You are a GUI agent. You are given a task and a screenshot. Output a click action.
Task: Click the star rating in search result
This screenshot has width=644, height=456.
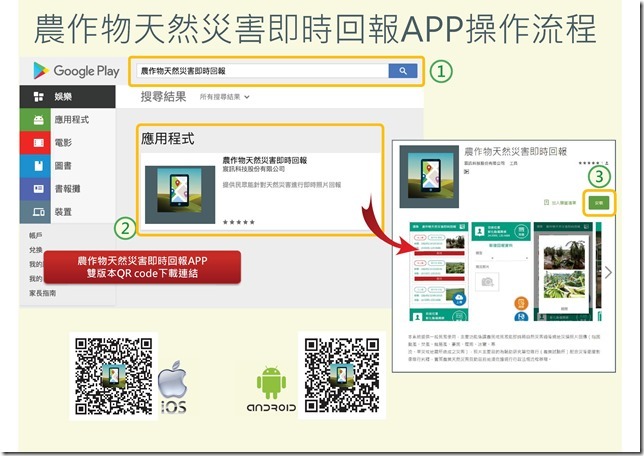[x=239, y=222]
